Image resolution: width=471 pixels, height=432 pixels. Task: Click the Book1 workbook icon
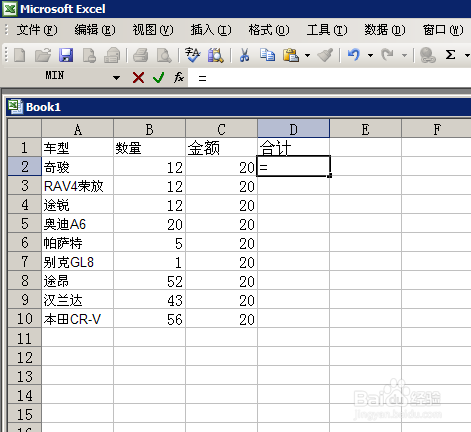click(x=15, y=107)
